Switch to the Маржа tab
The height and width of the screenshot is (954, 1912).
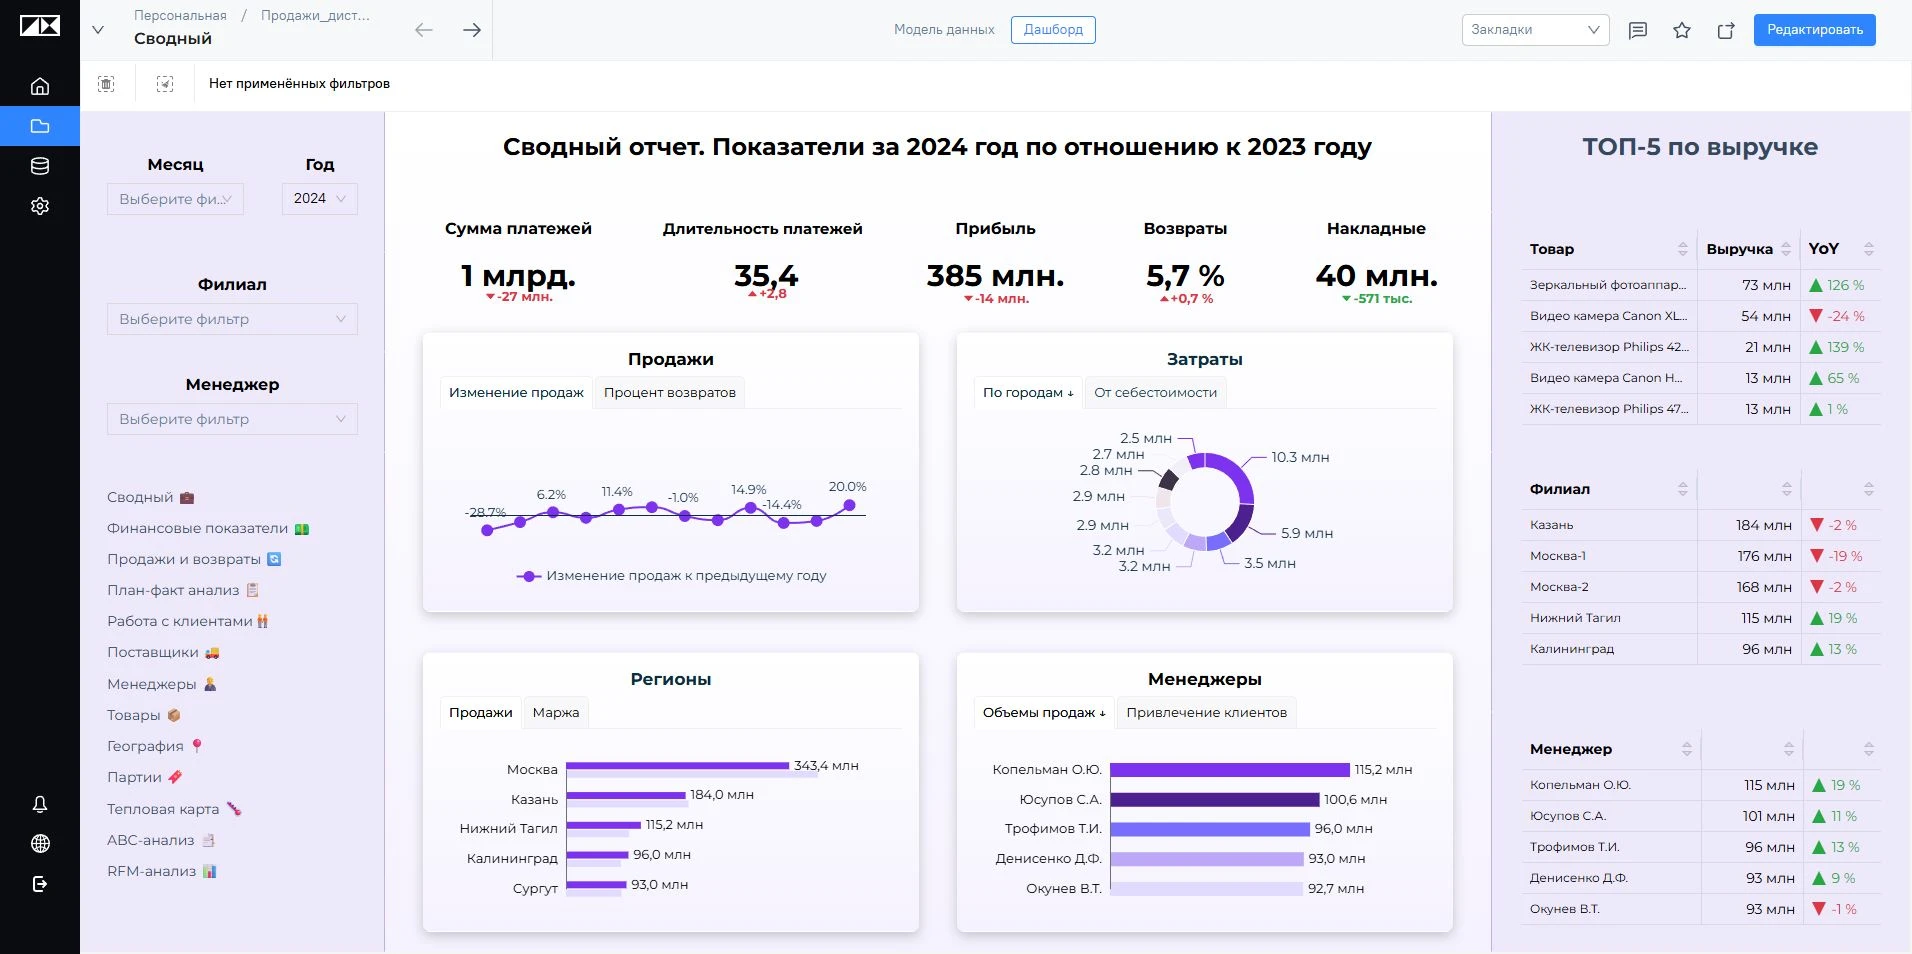tap(556, 712)
